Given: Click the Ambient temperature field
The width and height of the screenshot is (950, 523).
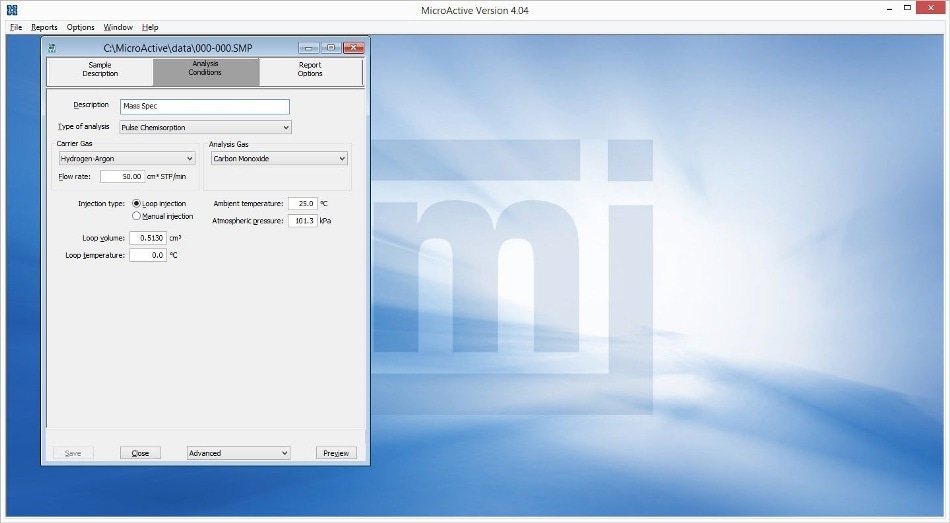Looking at the screenshot, I should [x=303, y=204].
